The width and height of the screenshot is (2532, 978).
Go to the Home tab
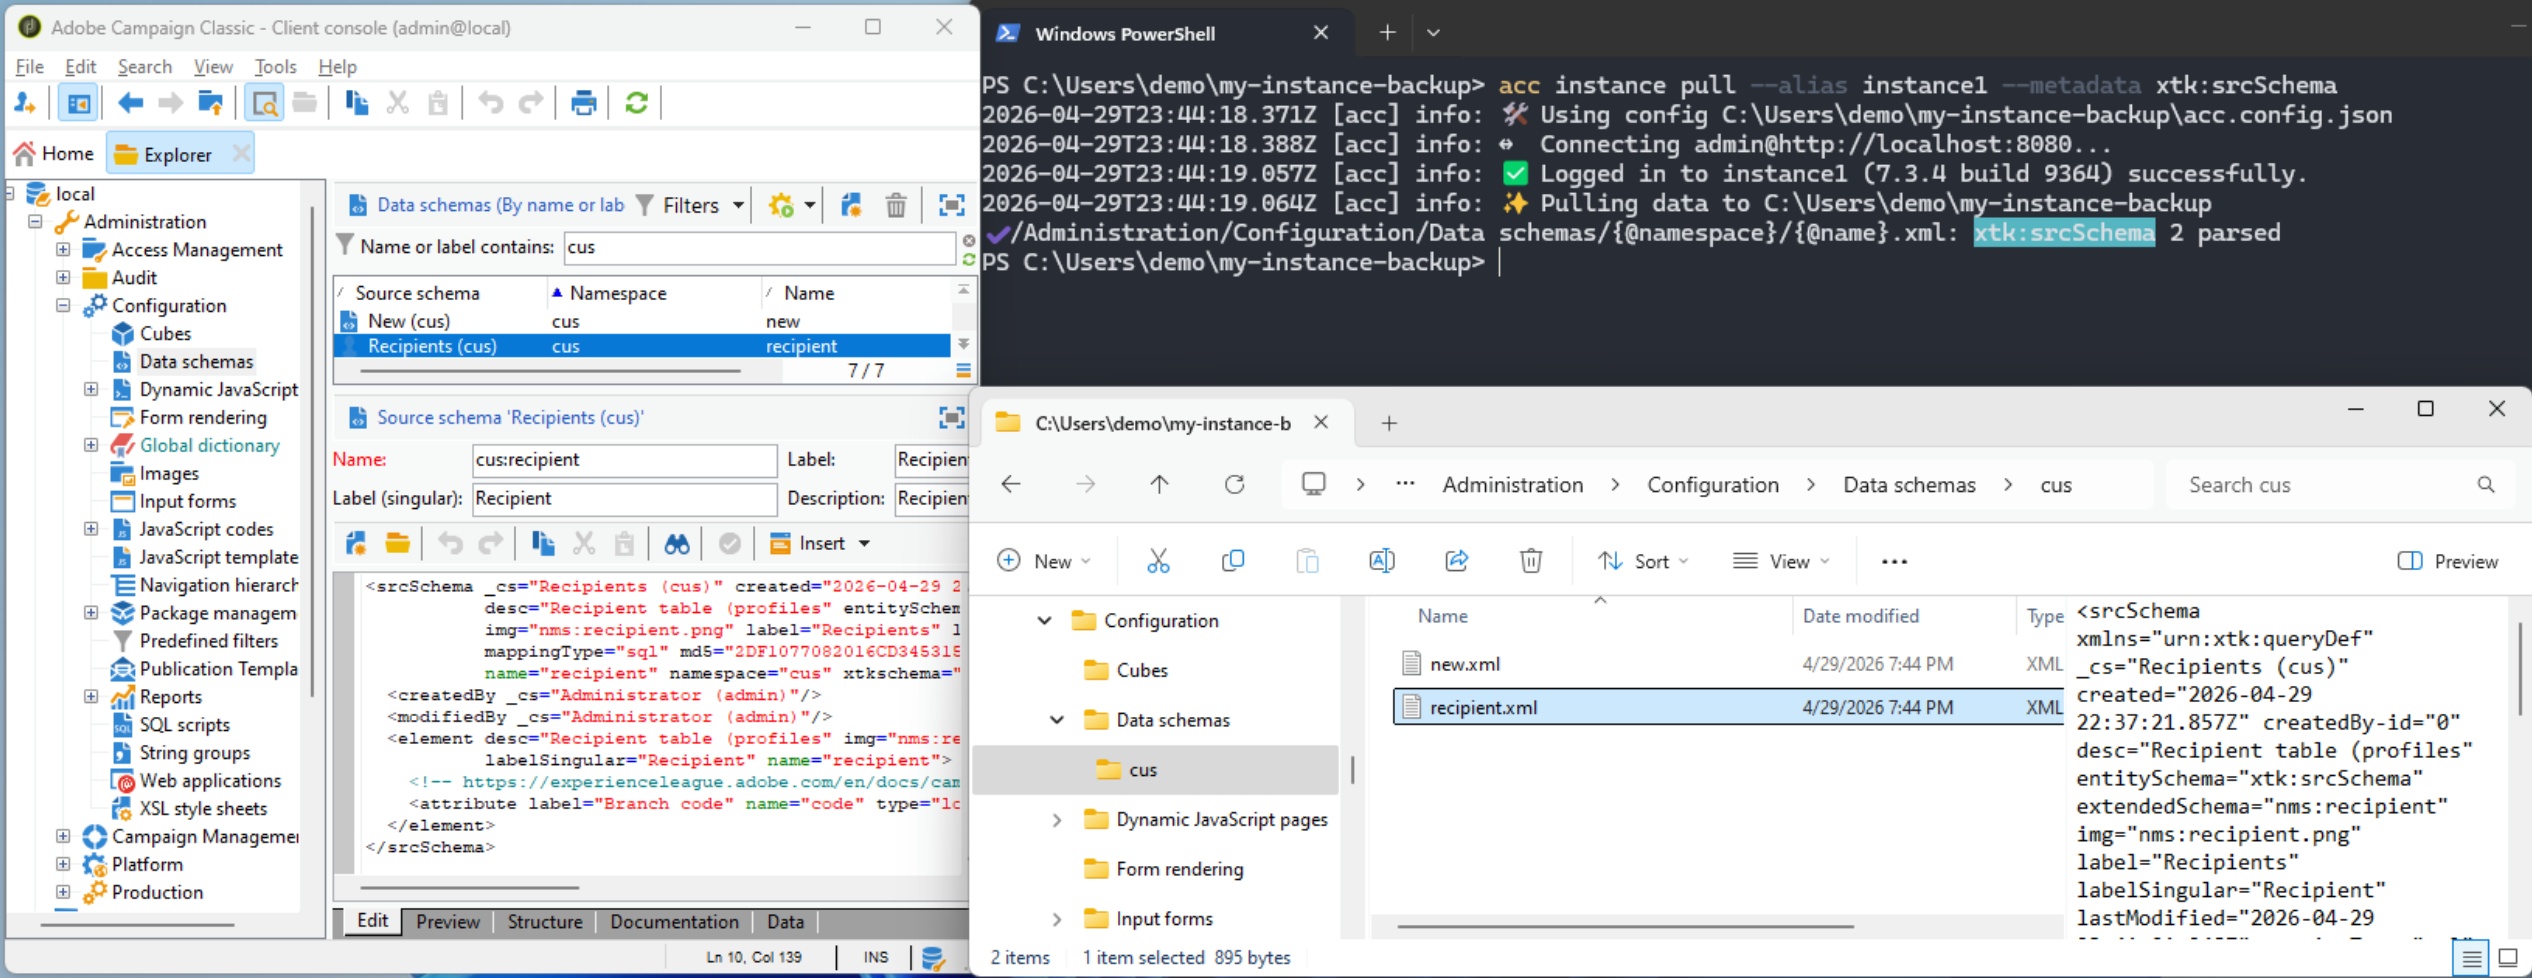tap(54, 154)
